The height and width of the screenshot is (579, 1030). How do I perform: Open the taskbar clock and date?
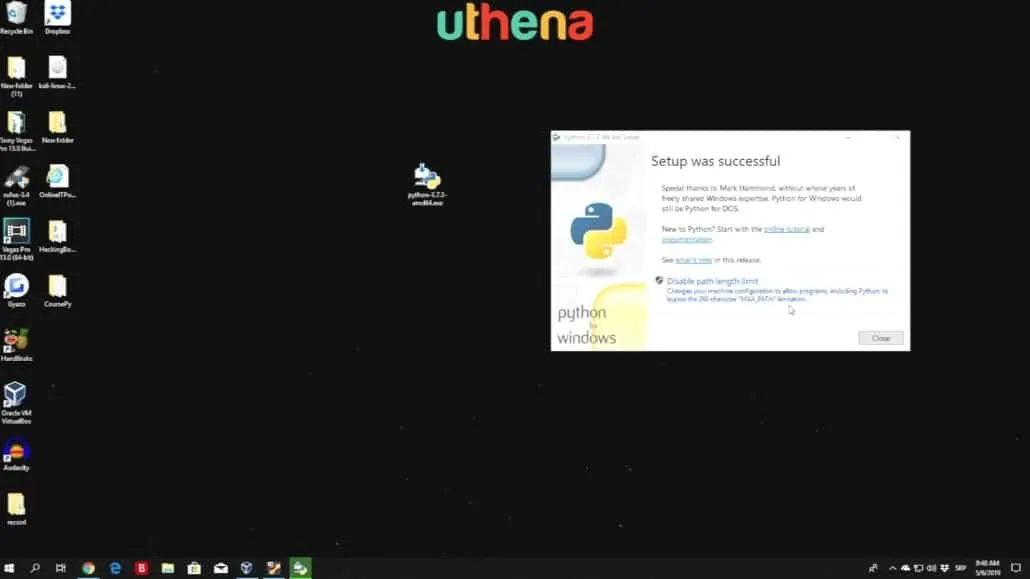[x=987, y=568]
